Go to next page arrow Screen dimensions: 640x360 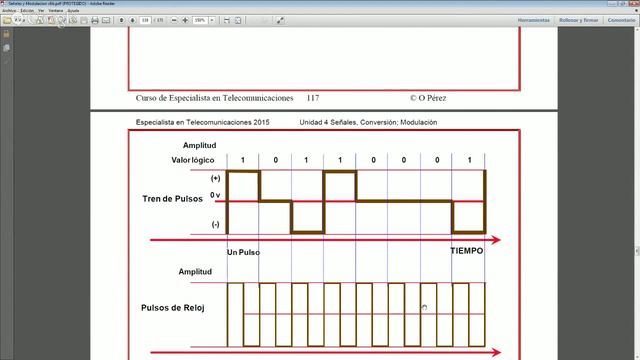pos(133,20)
